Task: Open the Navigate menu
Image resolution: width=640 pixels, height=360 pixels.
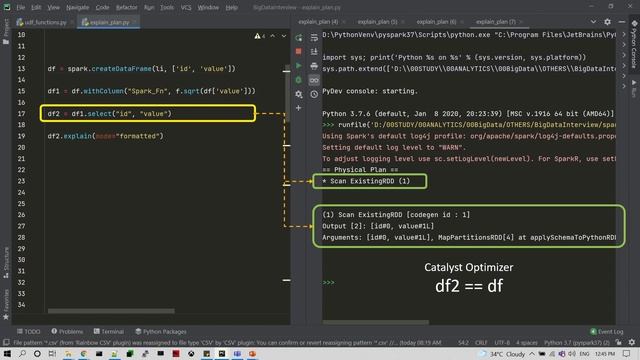Action: pos(78,7)
